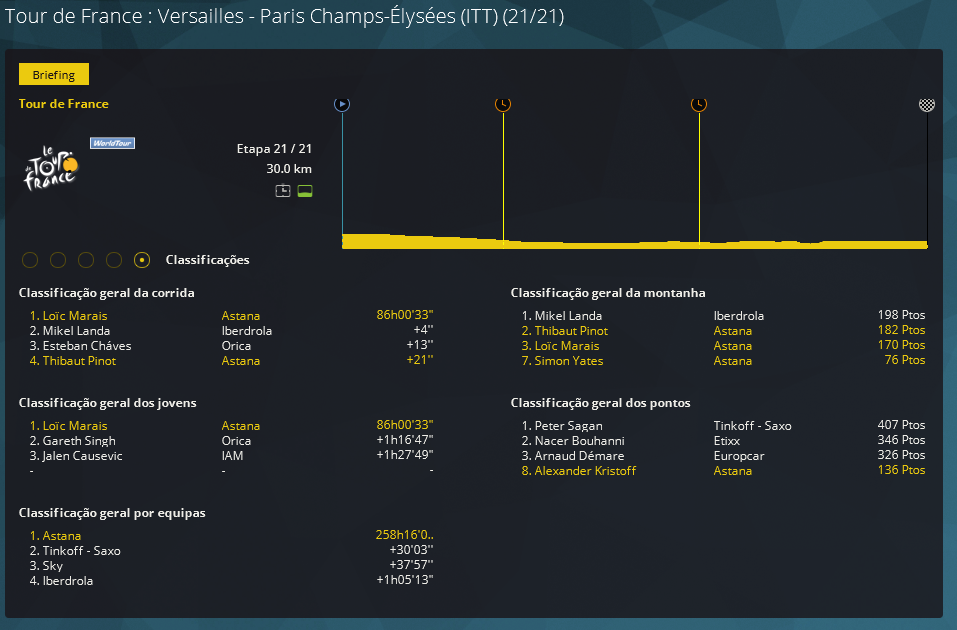Click the Classificação geral da montanha heading
Viewport: 957px width, 630px height.
[608, 293]
